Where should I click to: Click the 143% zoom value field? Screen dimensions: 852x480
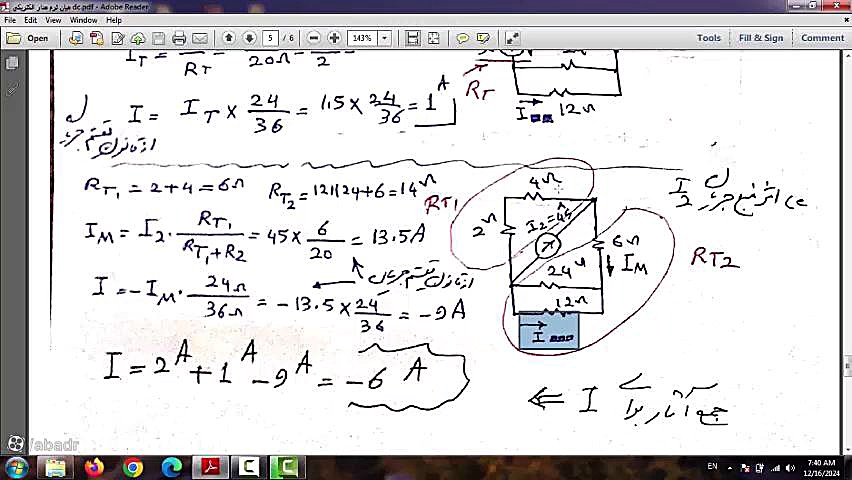point(362,38)
